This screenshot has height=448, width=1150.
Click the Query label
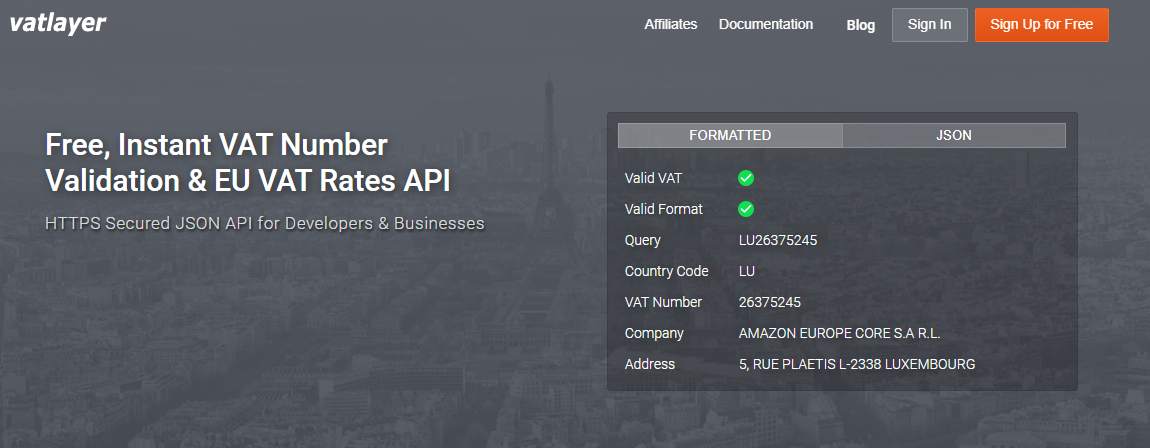(642, 240)
